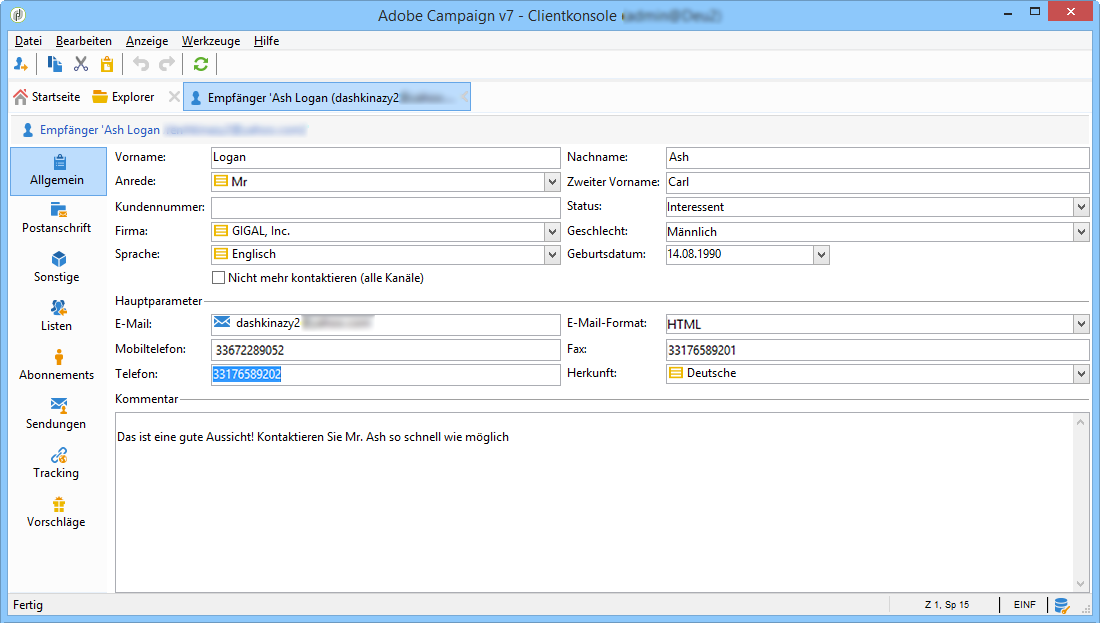
Task: Click the Mobiltelefon field
Action: [385, 350]
